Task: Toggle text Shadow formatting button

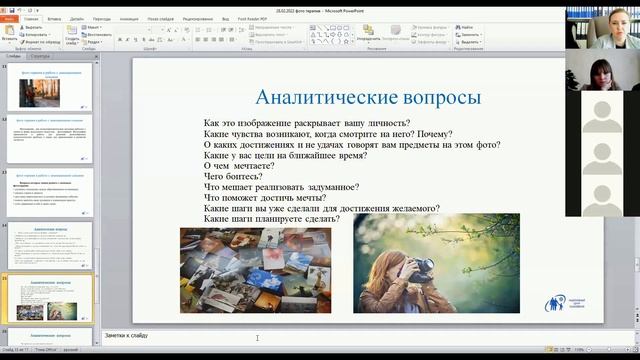Action: point(144,40)
